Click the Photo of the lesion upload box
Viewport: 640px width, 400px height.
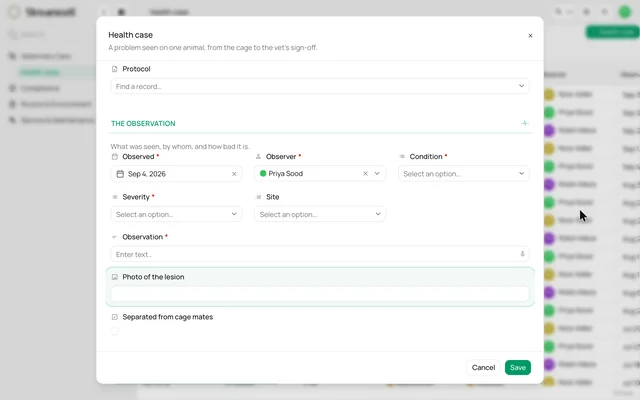pos(320,294)
